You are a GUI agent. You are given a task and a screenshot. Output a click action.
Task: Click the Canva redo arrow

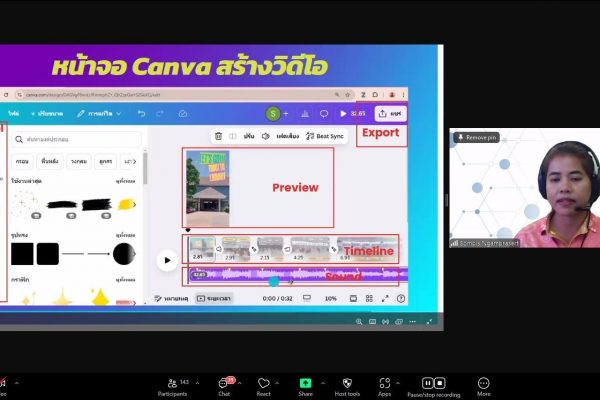160,114
